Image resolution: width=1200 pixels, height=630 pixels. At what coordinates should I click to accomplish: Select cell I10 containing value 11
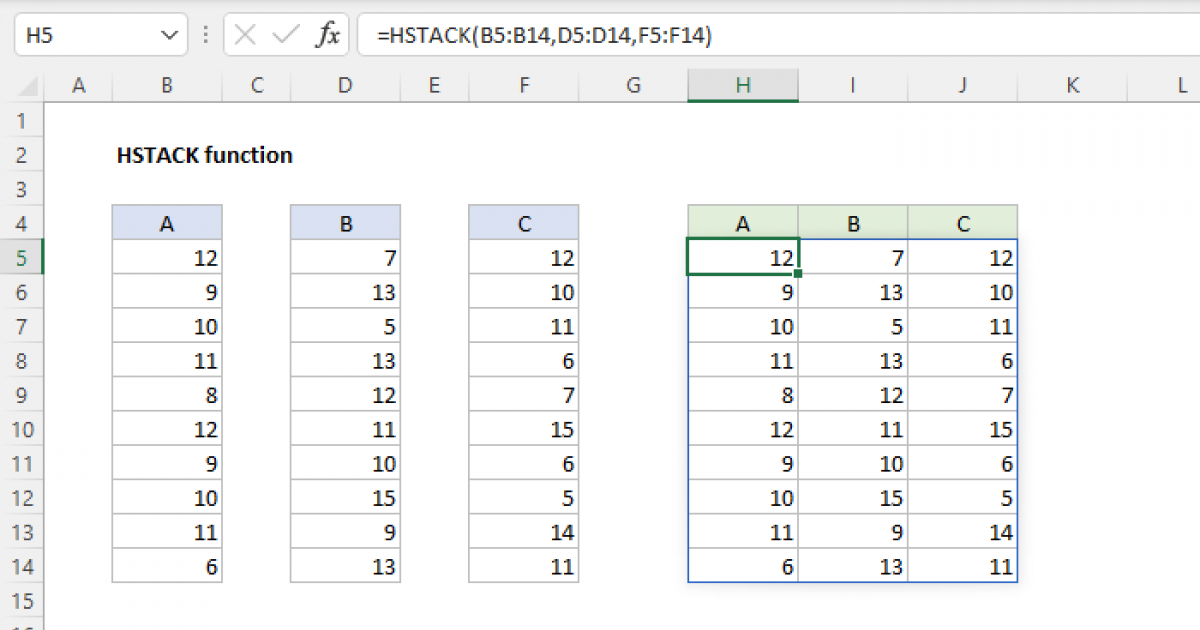coord(852,429)
